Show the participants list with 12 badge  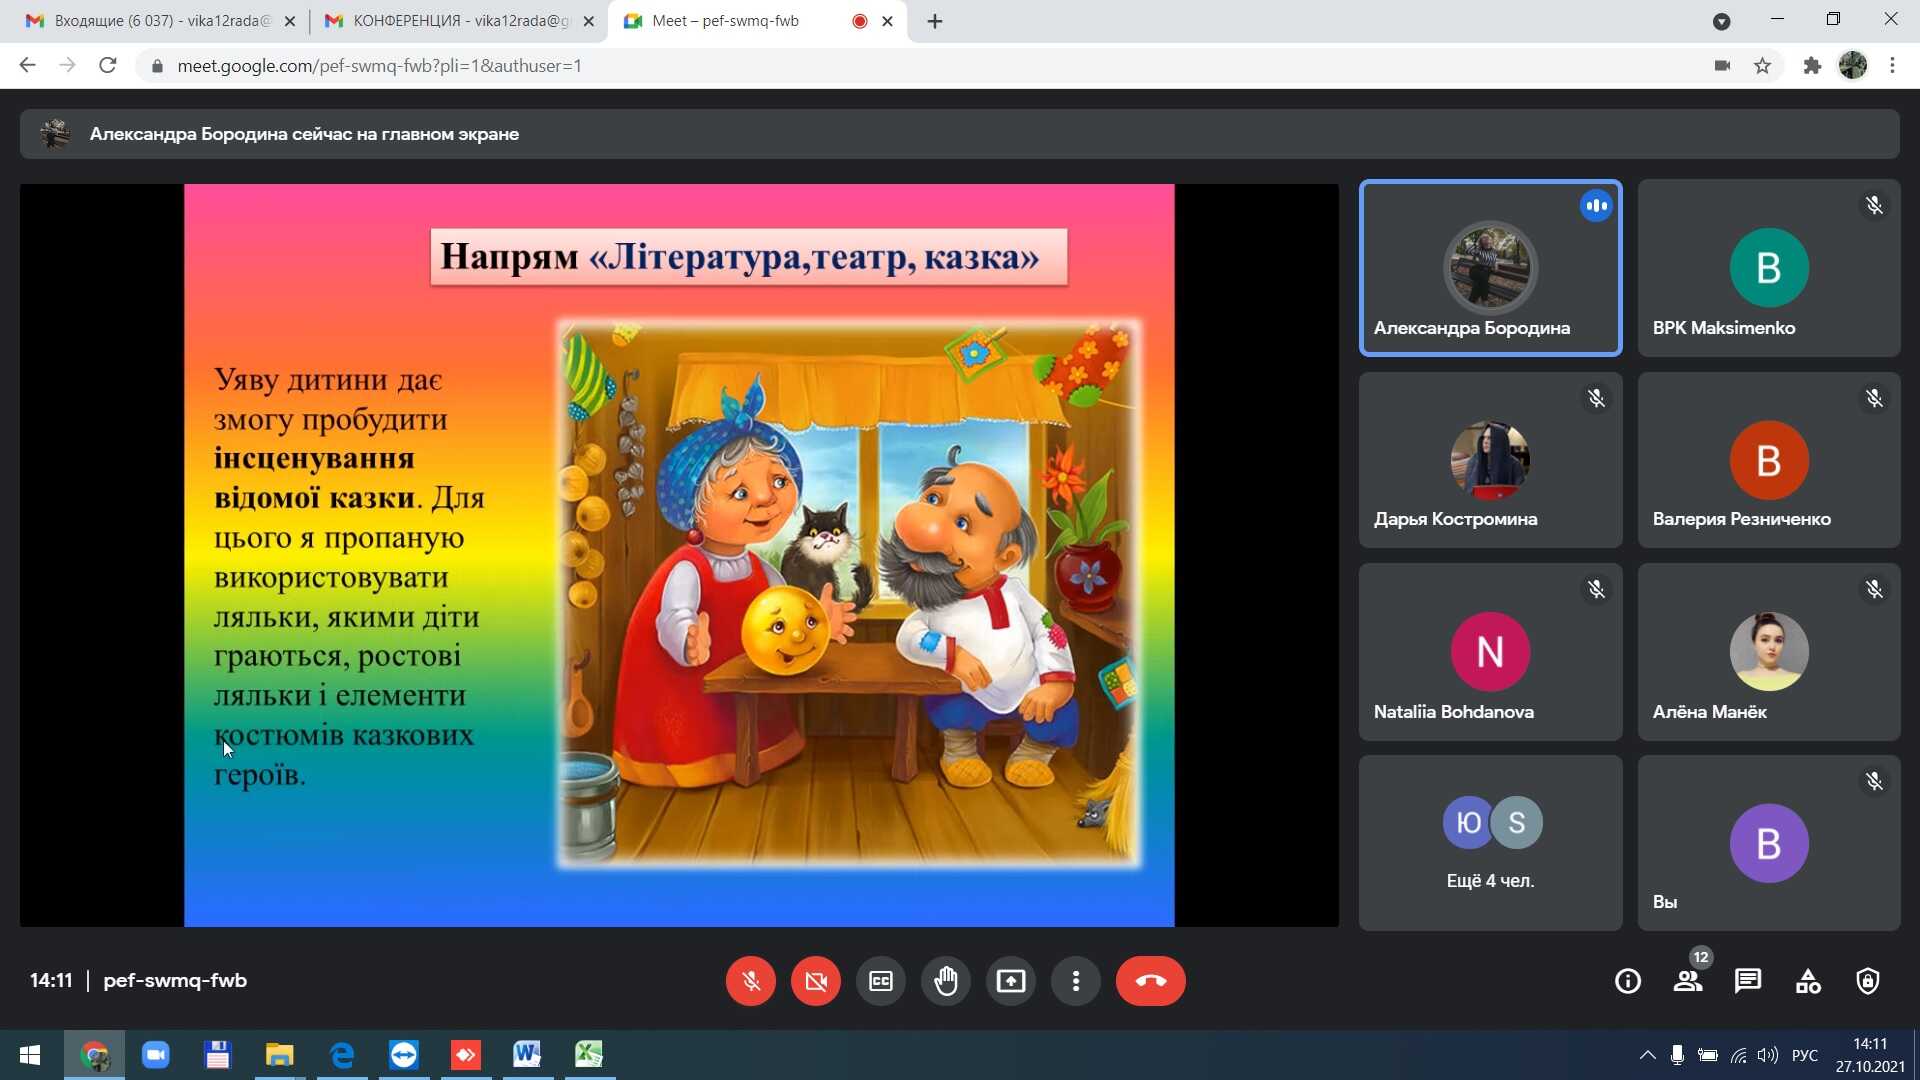1688,981
